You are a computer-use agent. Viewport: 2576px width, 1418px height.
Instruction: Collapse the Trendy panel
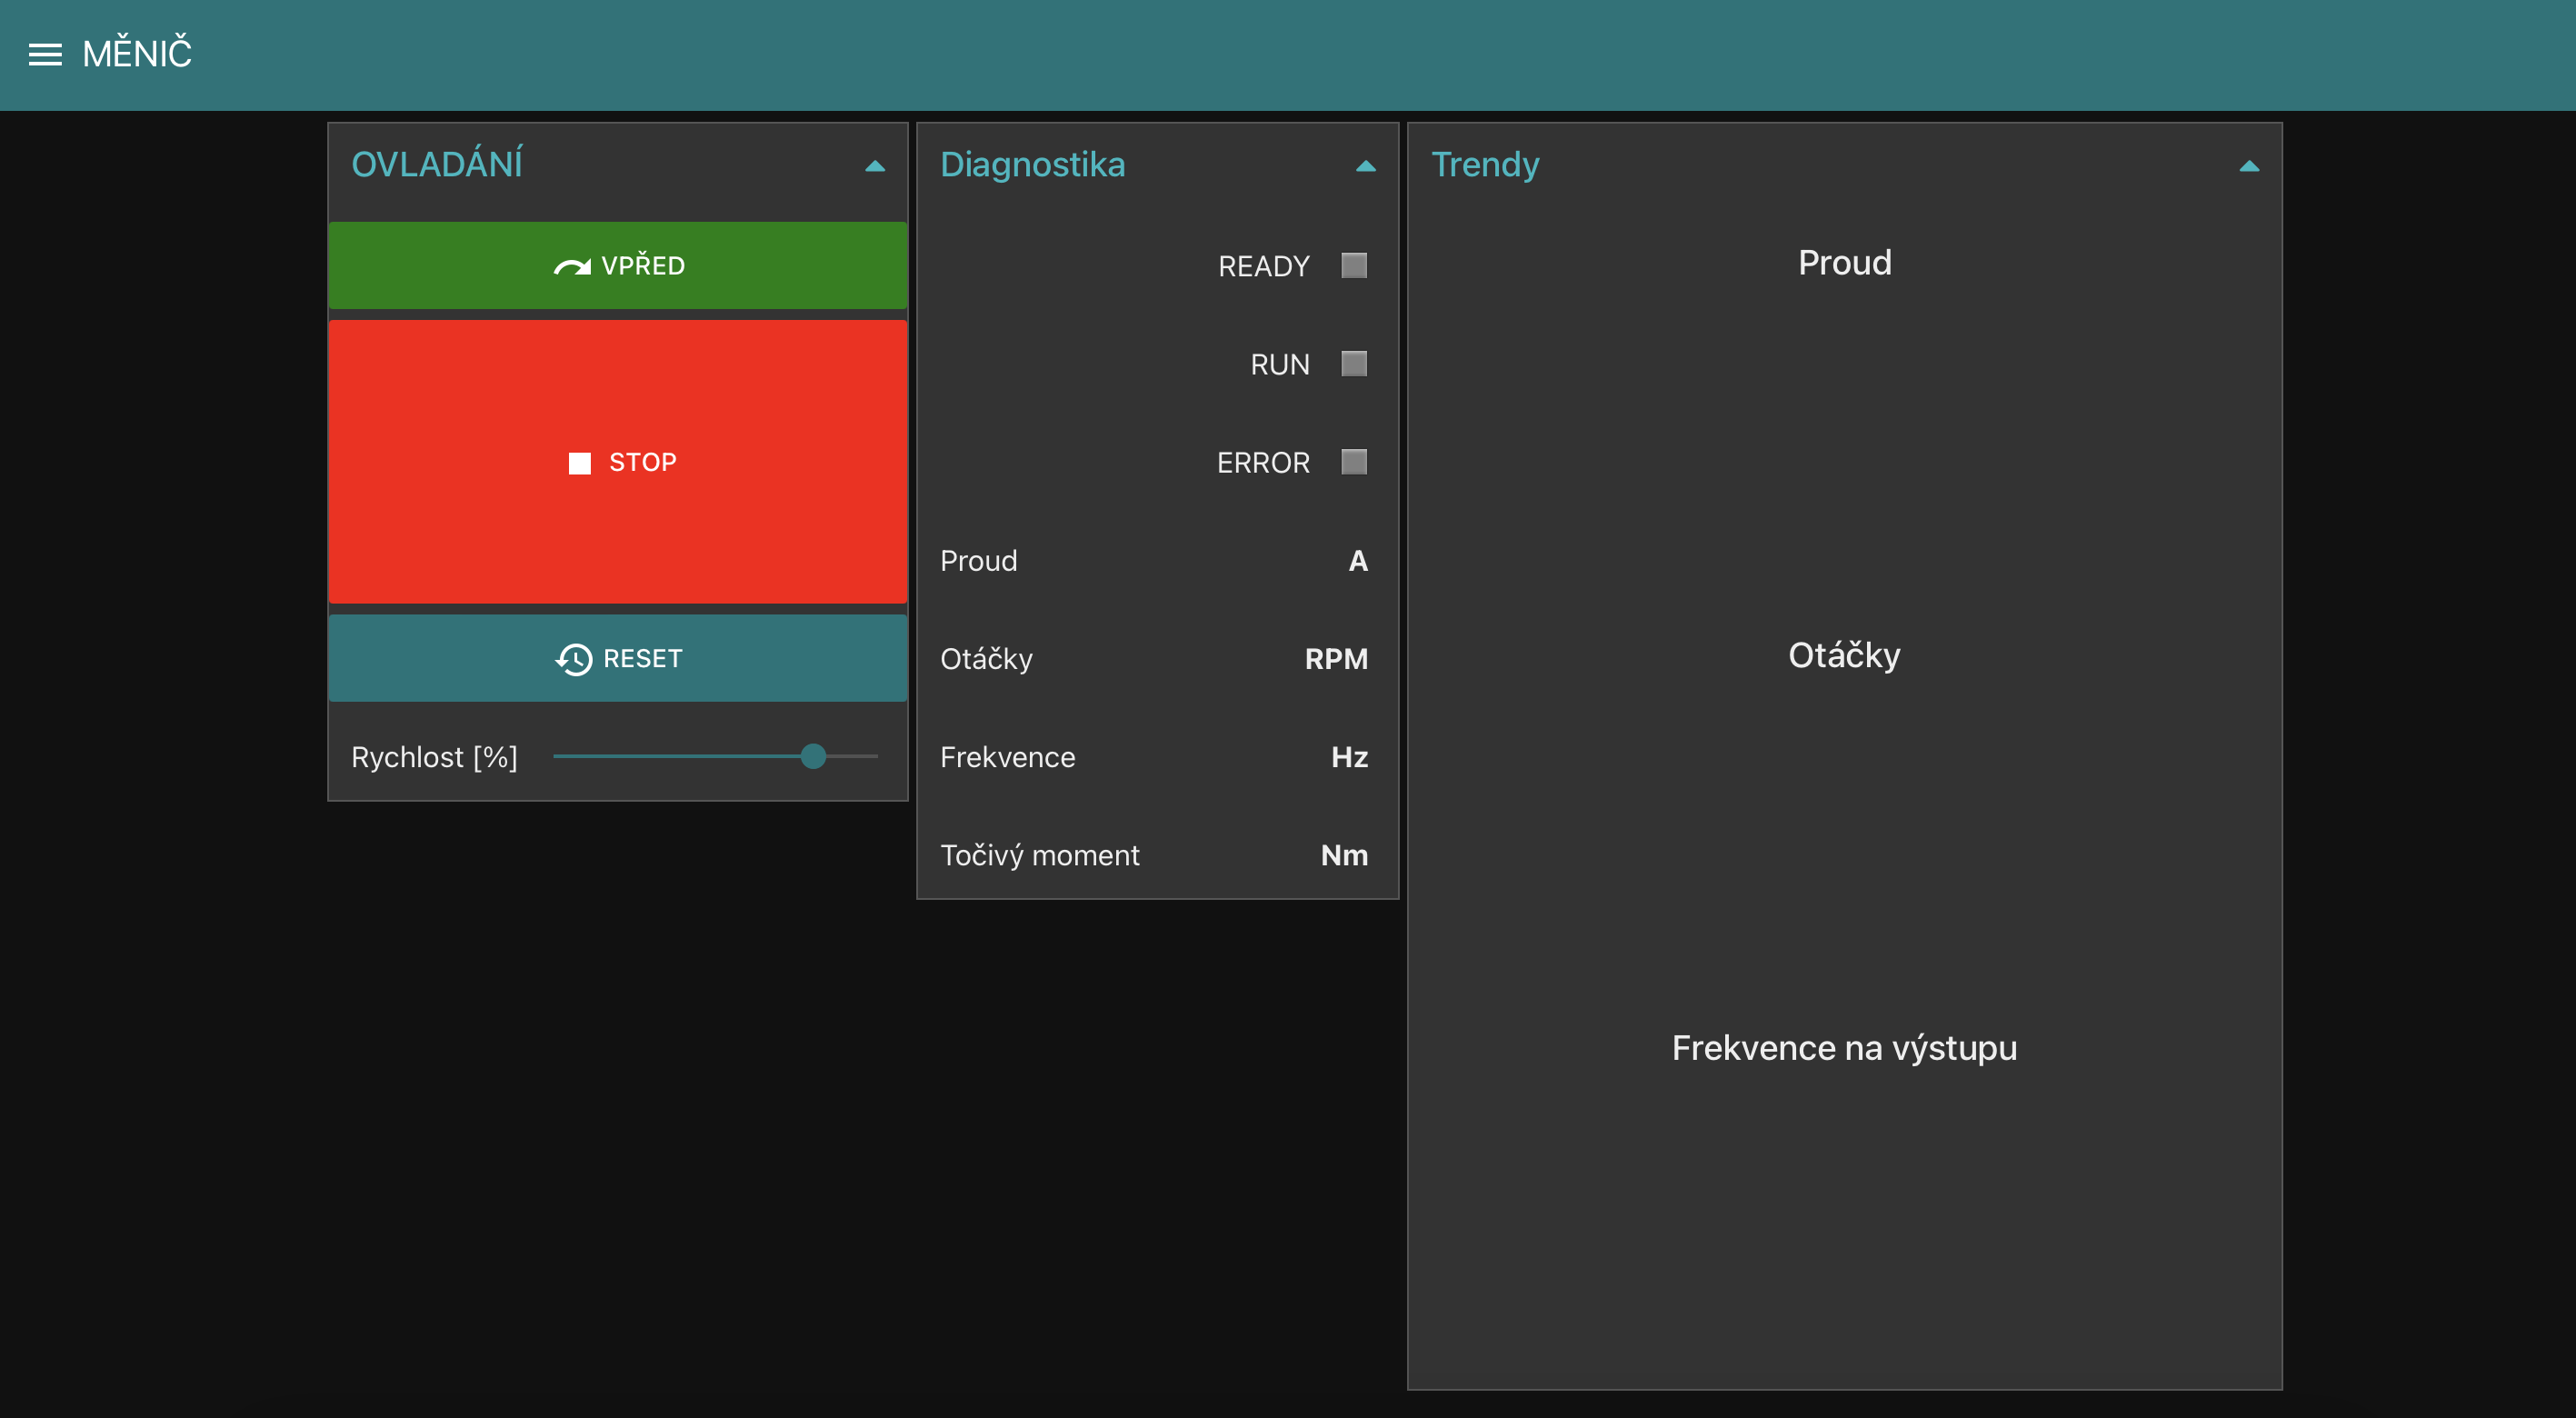click(x=2248, y=166)
